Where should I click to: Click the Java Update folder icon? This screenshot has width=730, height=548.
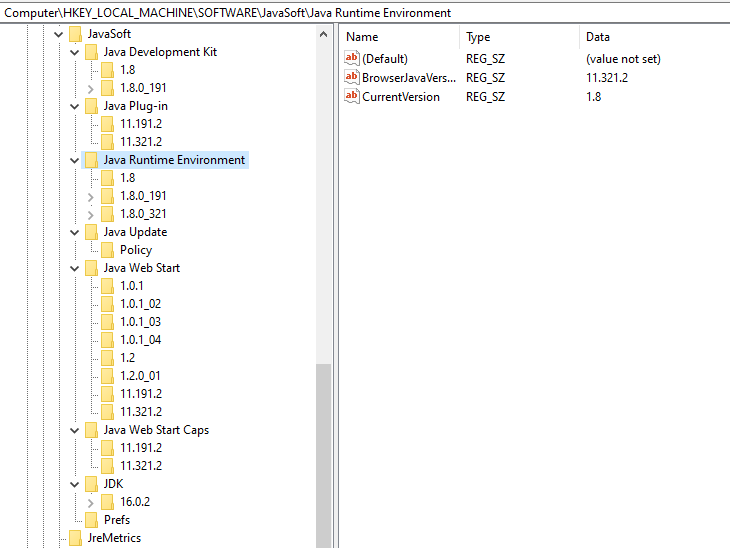point(91,232)
